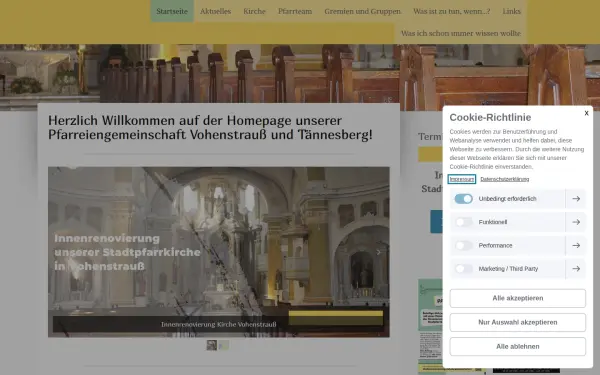Open the Startseite menu item
Image resolution: width=600 pixels, height=375 pixels.
[x=172, y=11]
